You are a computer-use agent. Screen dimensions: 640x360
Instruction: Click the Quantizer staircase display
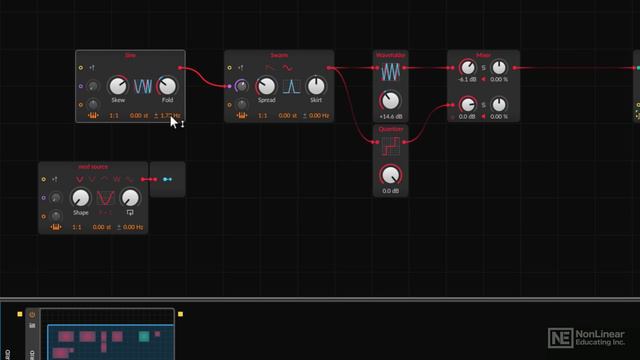pyautogui.click(x=391, y=146)
